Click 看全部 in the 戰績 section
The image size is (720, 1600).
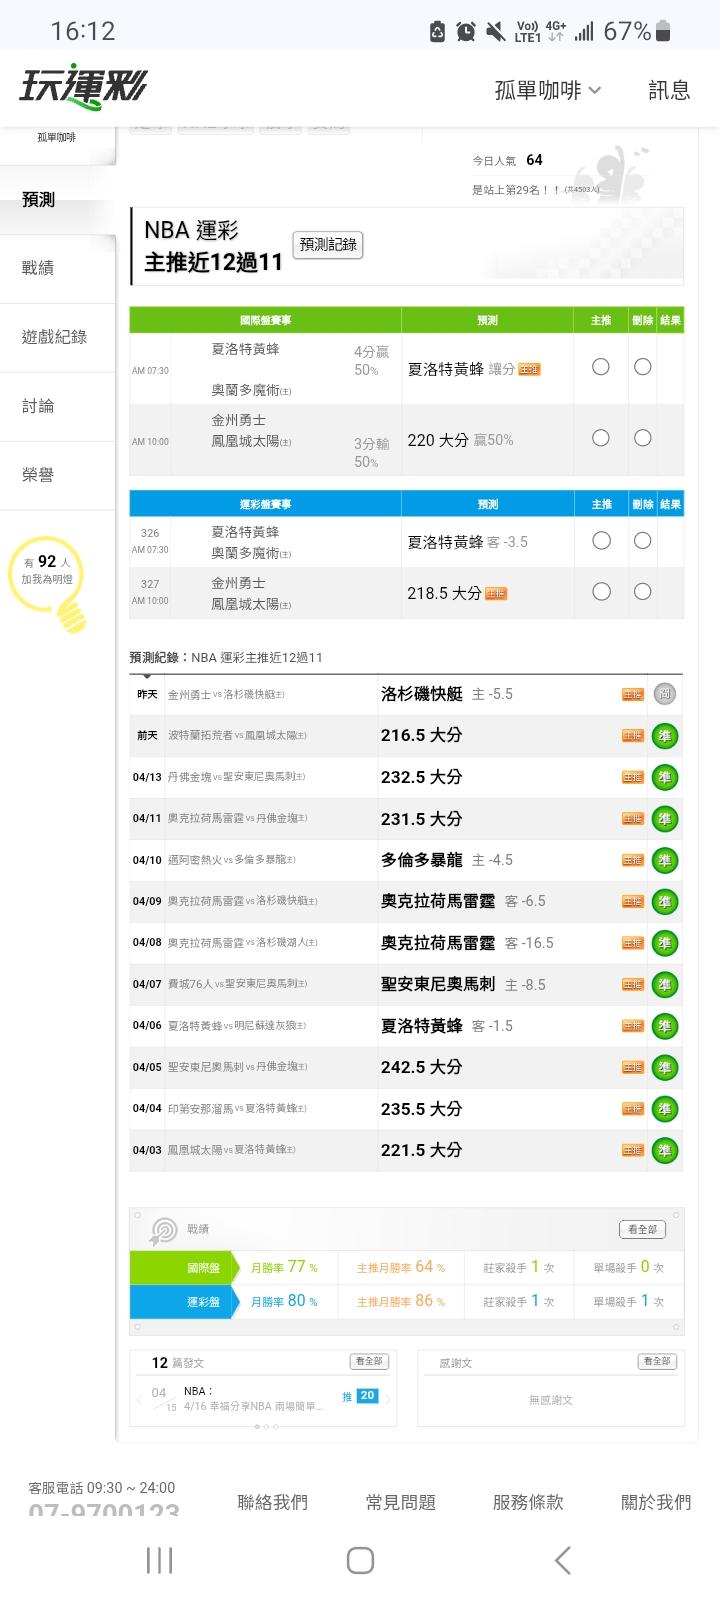point(642,1229)
